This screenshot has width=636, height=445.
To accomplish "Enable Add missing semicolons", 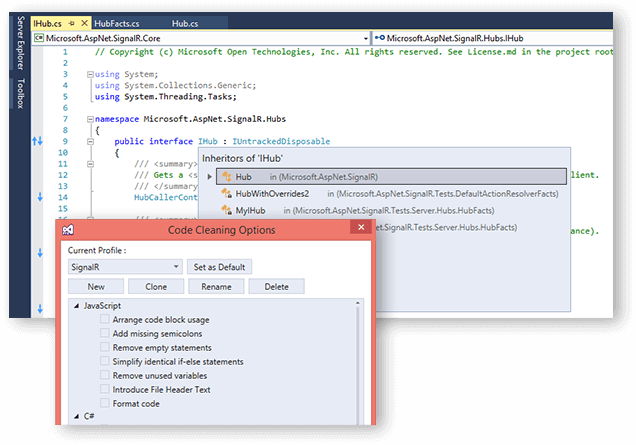I will coord(105,333).
